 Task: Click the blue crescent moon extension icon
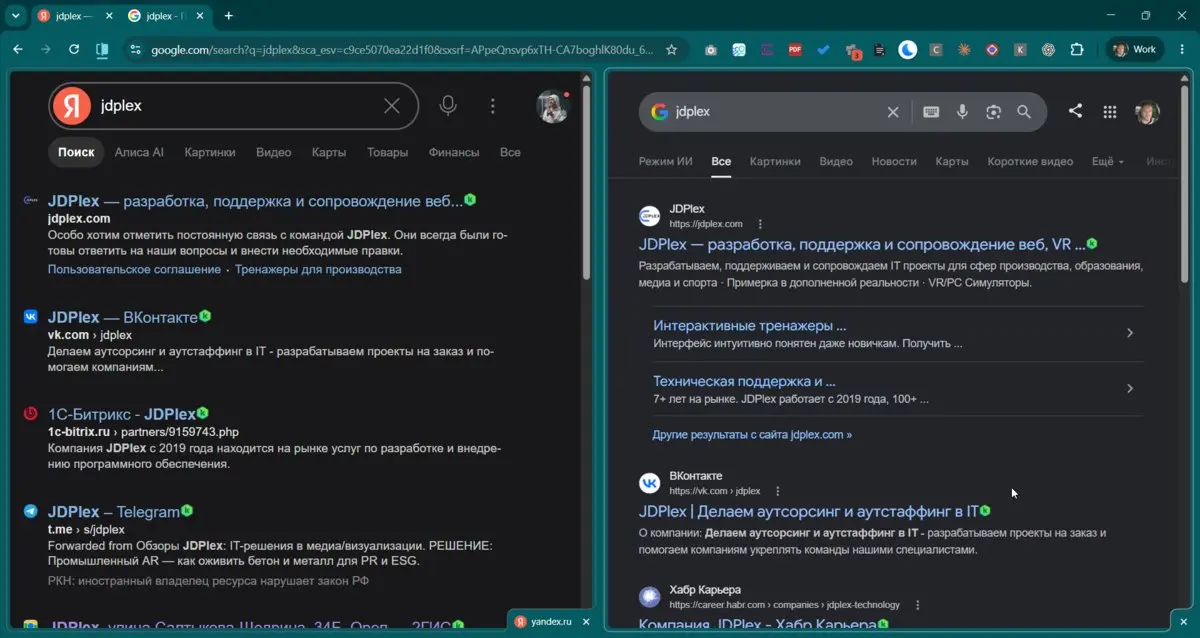tap(907, 49)
